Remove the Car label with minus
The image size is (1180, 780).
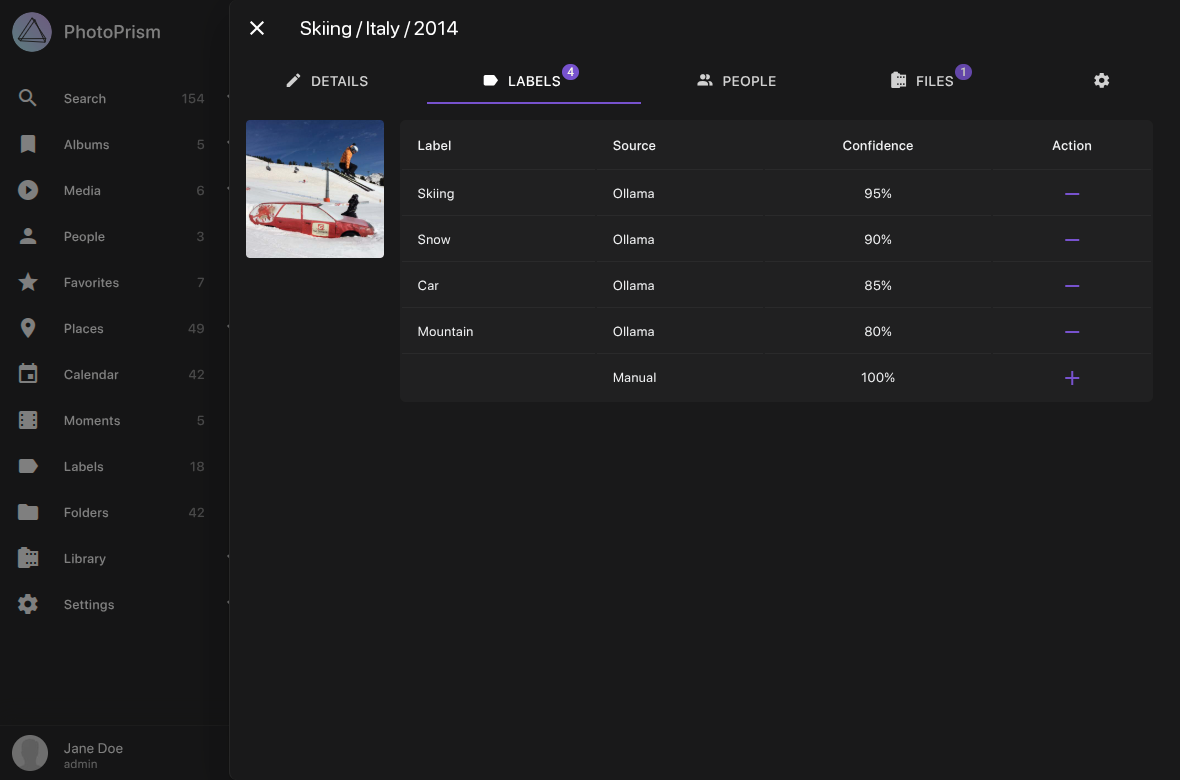coord(1071,286)
